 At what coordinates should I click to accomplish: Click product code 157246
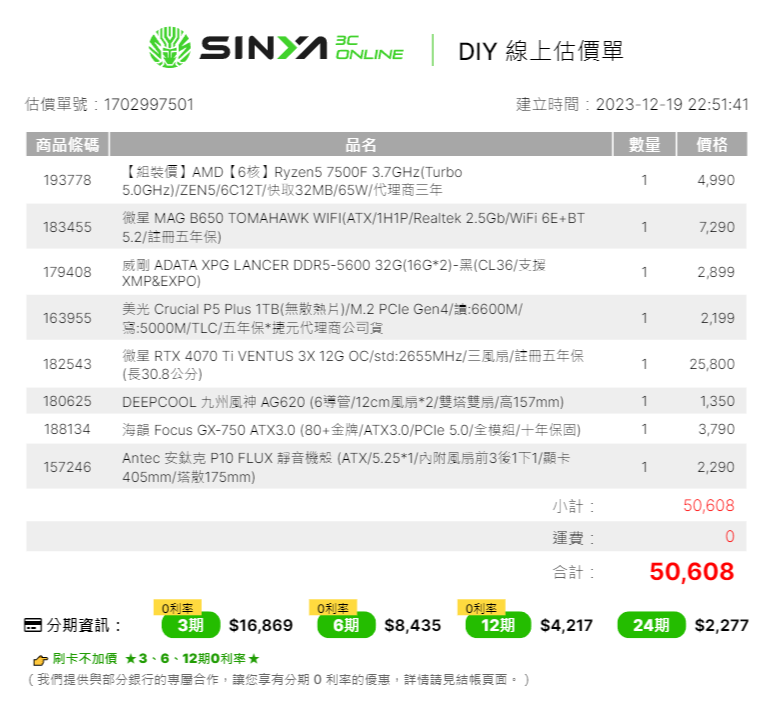pos(68,467)
